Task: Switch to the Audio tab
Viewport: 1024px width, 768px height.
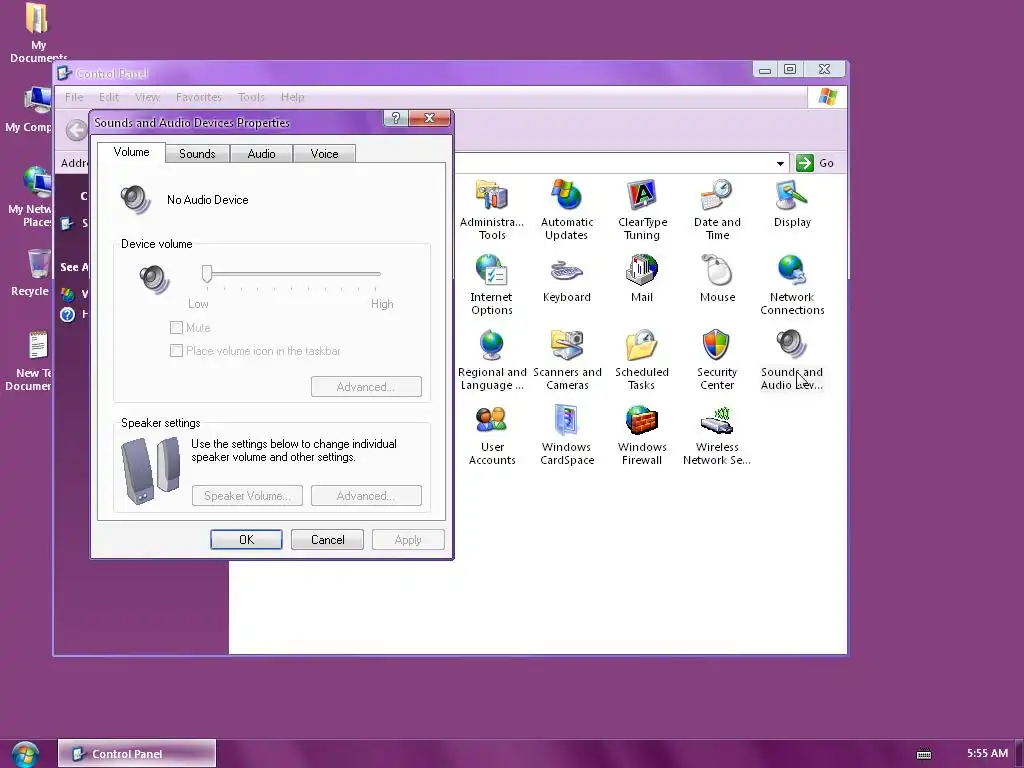Action: [x=261, y=153]
